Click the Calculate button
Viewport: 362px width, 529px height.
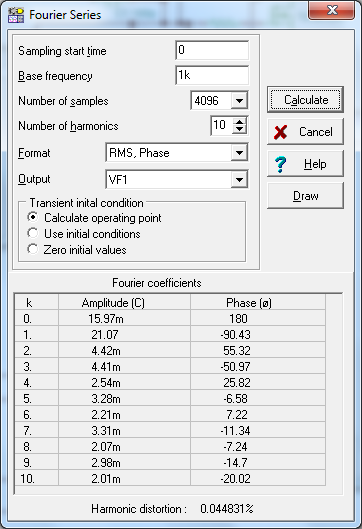pyautogui.click(x=305, y=100)
